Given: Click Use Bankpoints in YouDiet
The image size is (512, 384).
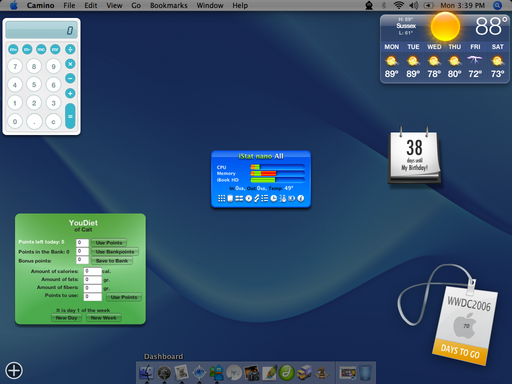Looking at the screenshot, I should coord(115,252).
